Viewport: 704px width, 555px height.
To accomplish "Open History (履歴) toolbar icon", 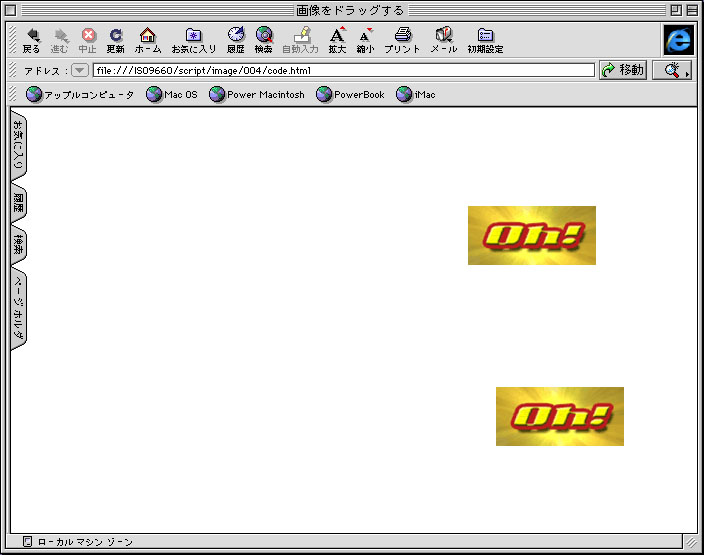I will pos(235,40).
